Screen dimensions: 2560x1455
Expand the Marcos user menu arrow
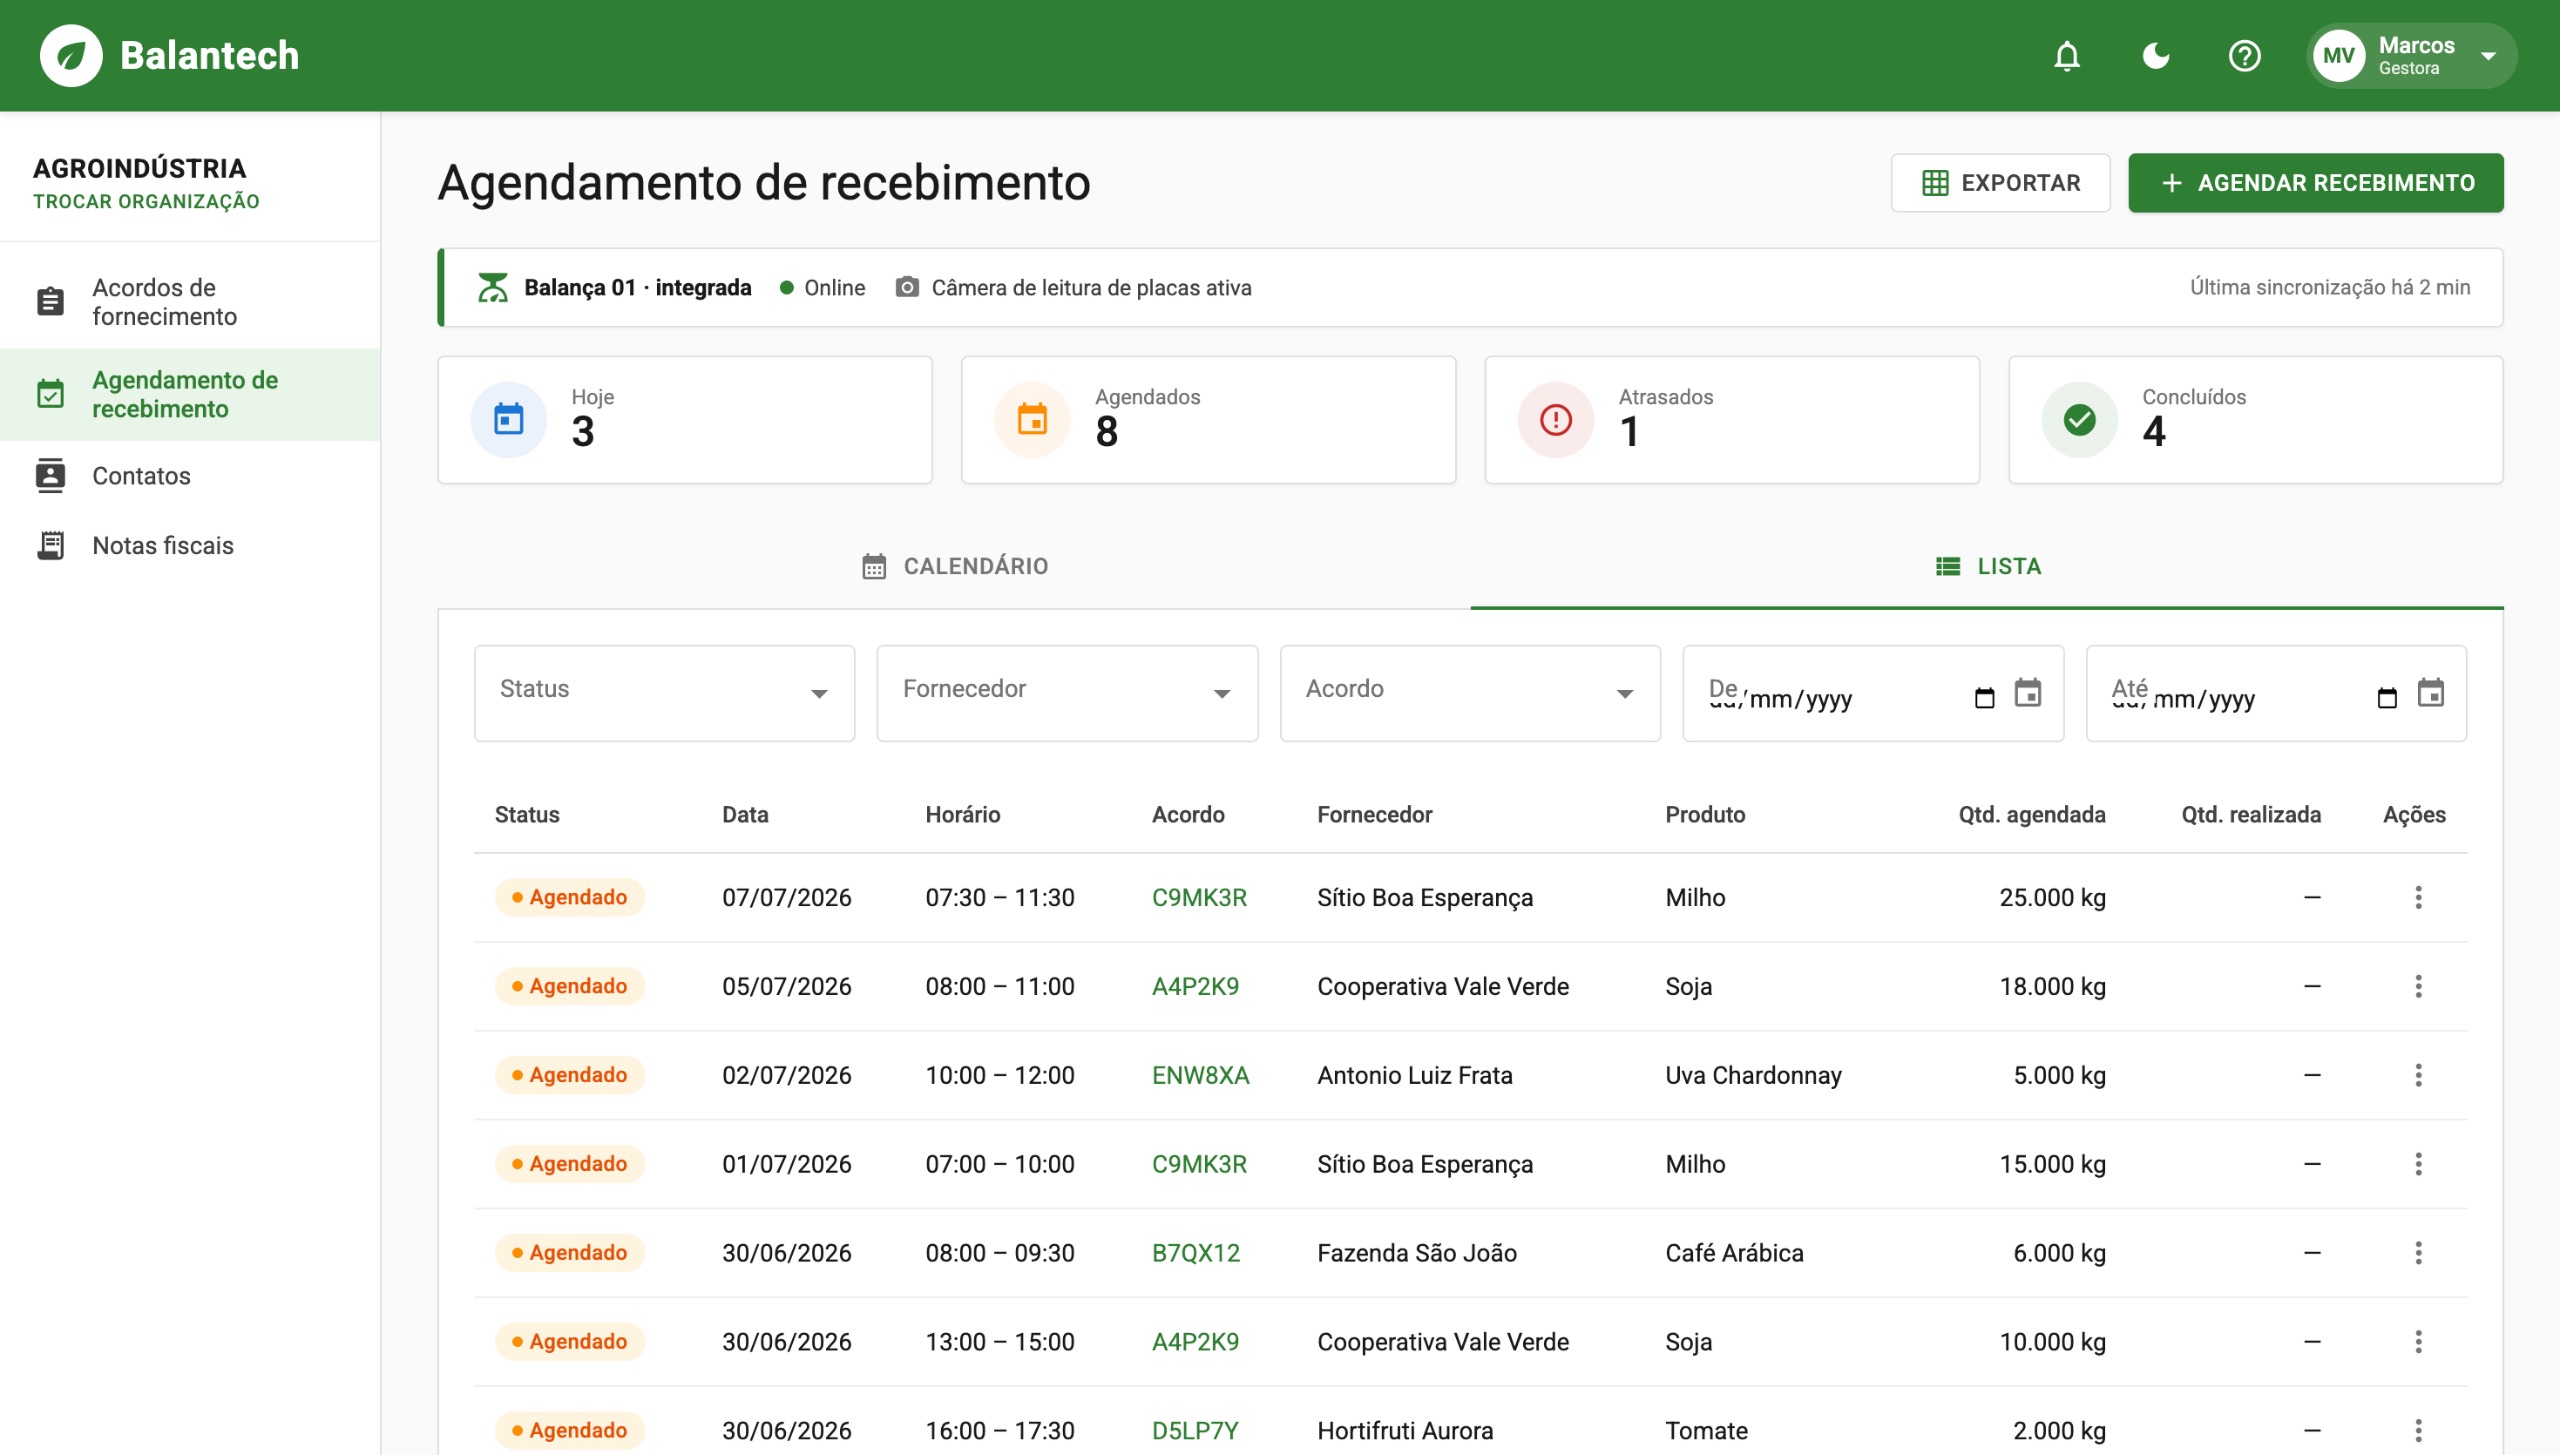coord(2489,56)
